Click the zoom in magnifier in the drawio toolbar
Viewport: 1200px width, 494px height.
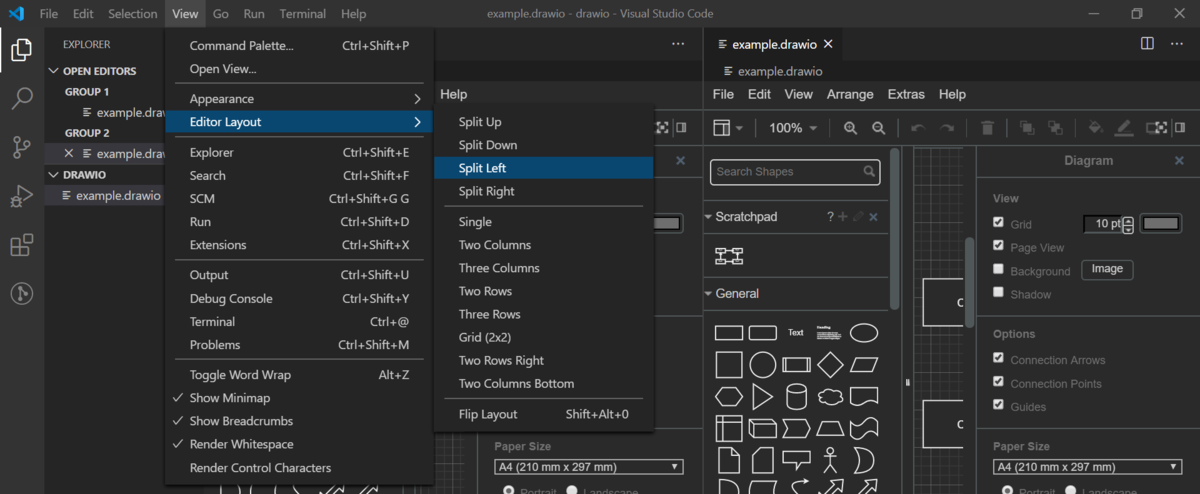coord(850,128)
